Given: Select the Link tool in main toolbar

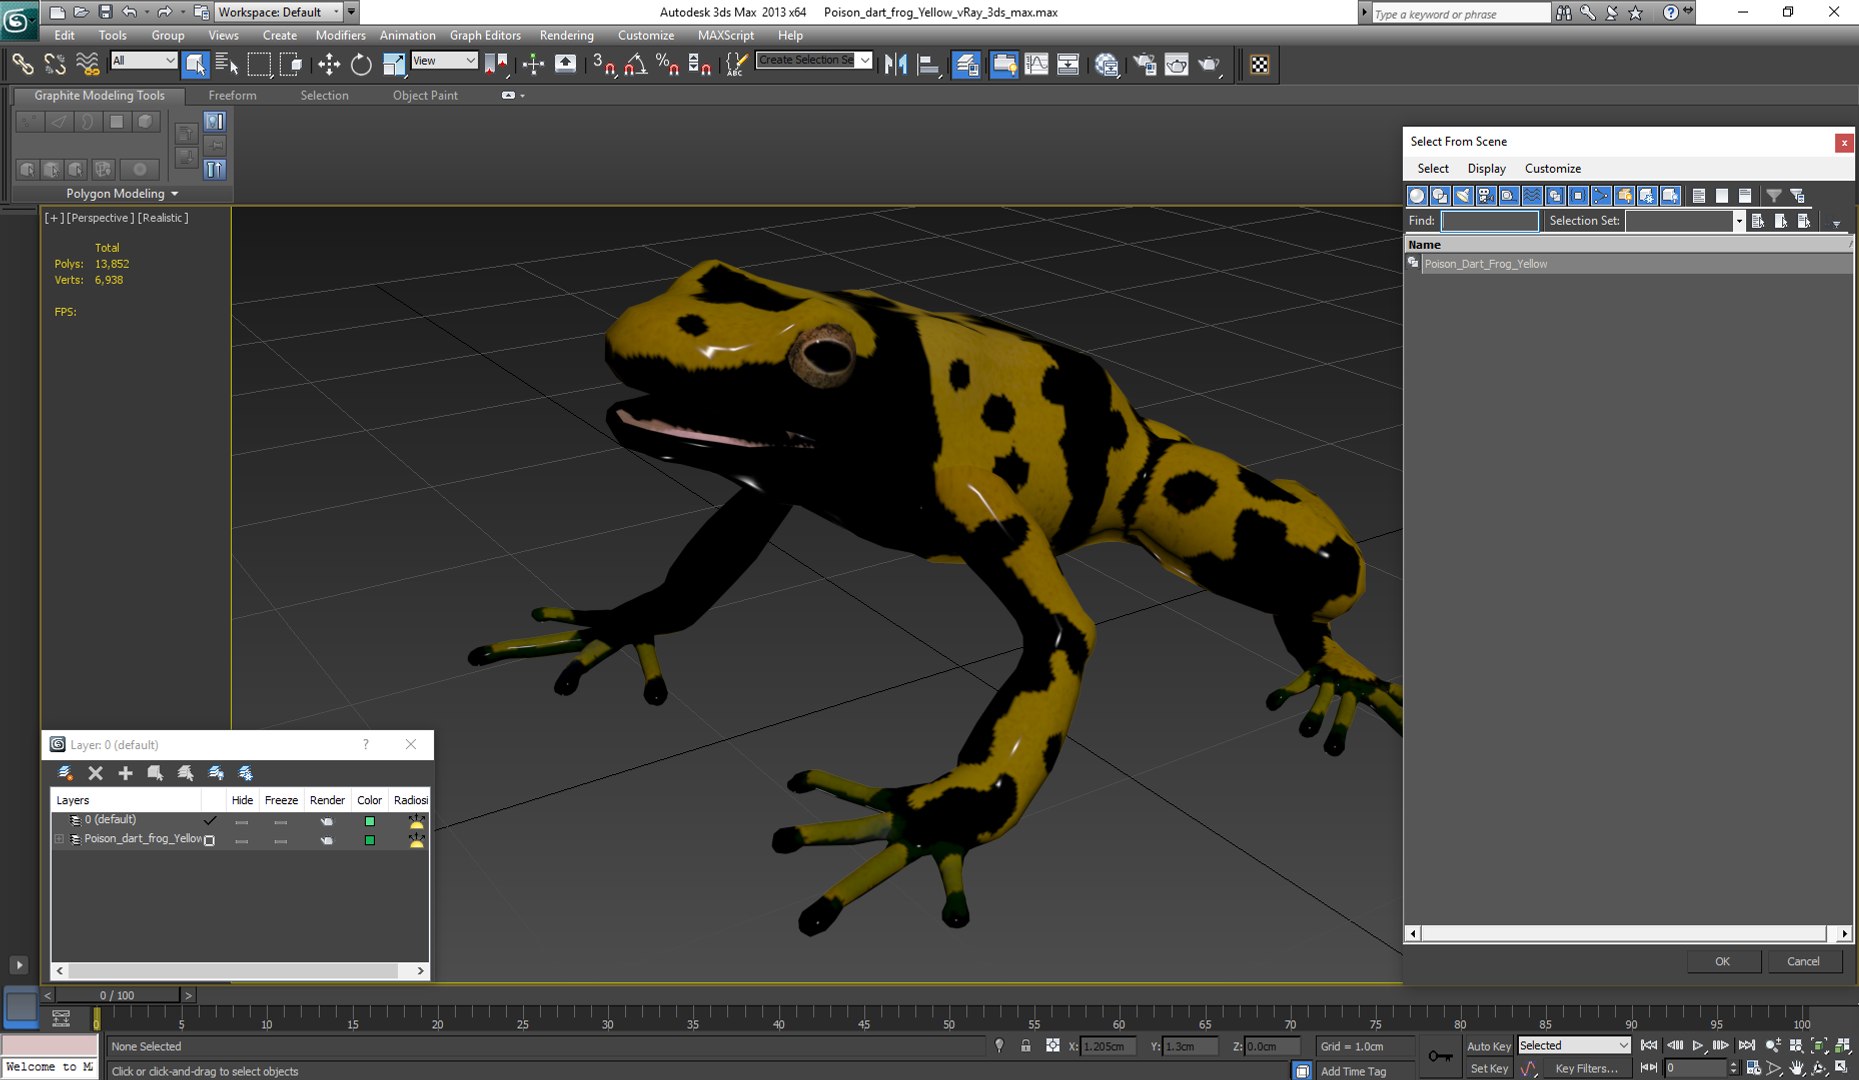Looking at the screenshot, I should click(22, 64).
